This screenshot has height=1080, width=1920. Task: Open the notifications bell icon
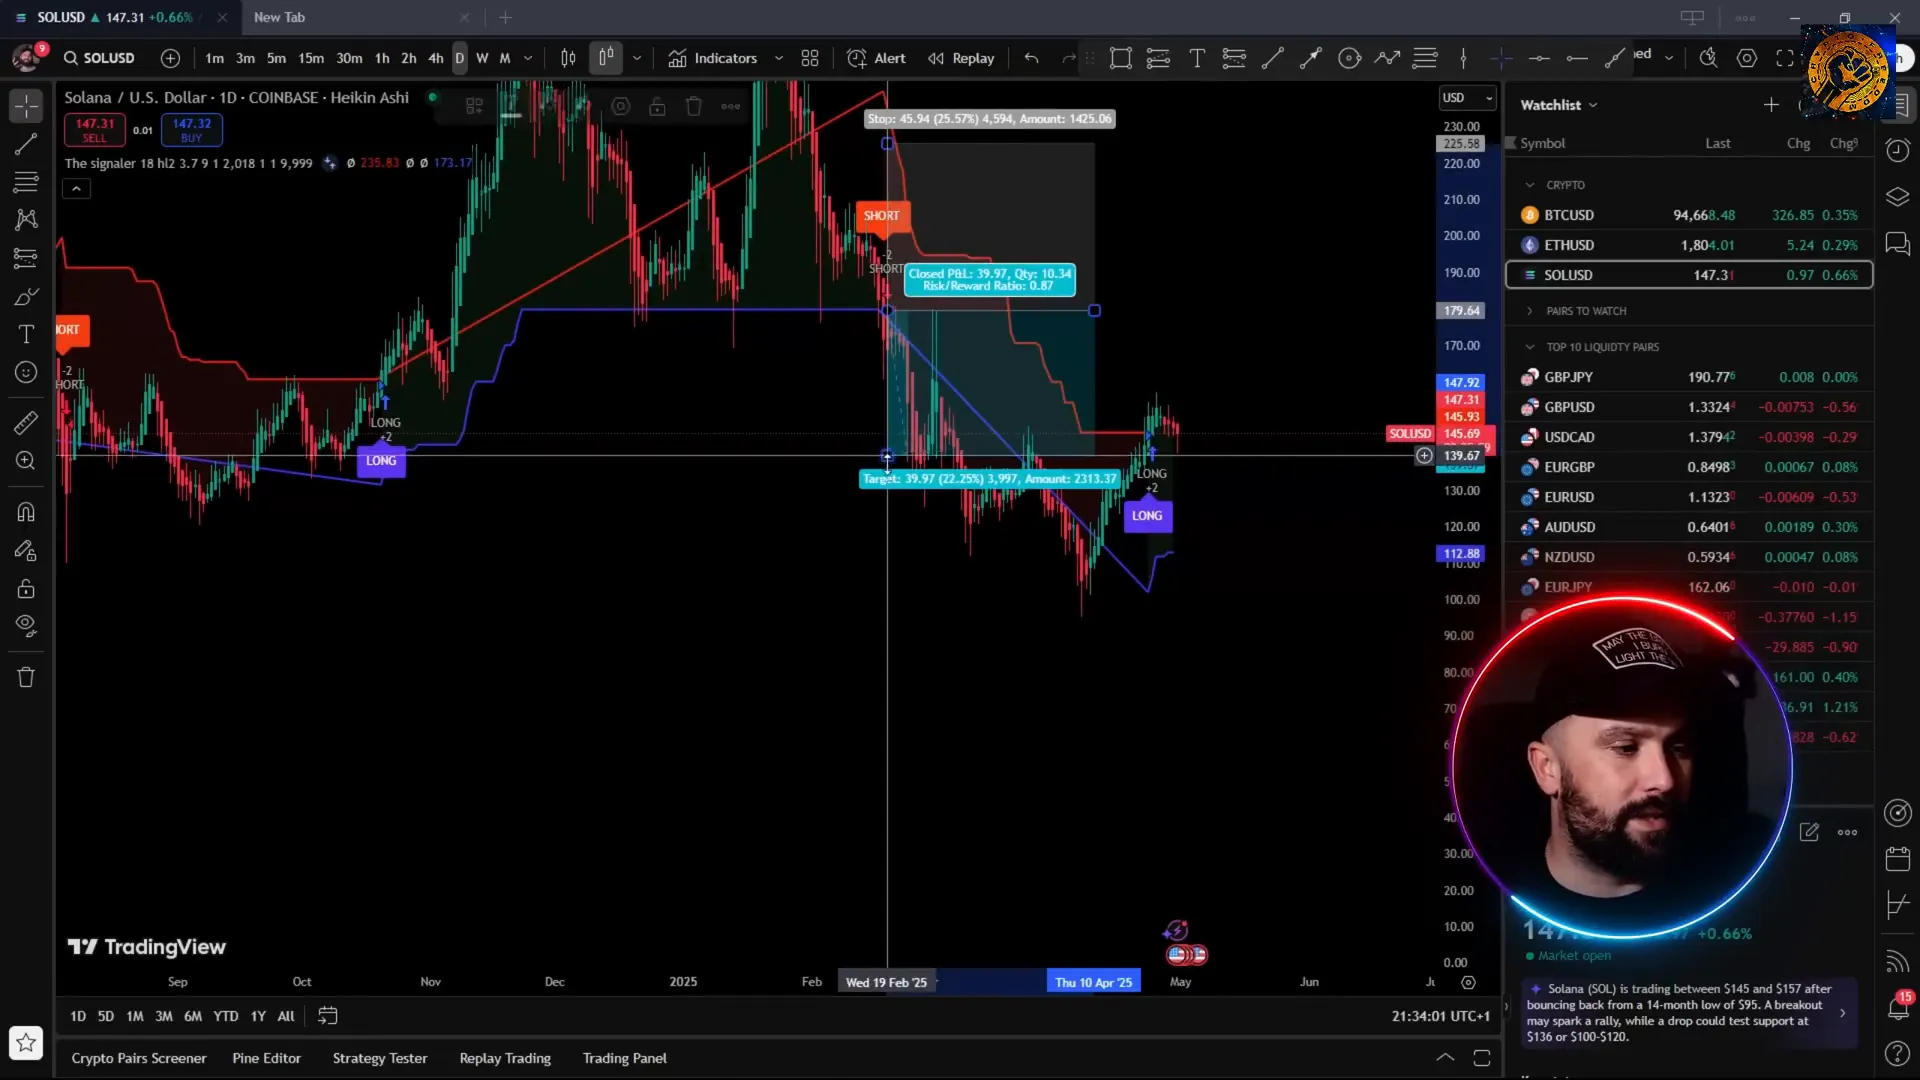click(x=1897, y=1008)
